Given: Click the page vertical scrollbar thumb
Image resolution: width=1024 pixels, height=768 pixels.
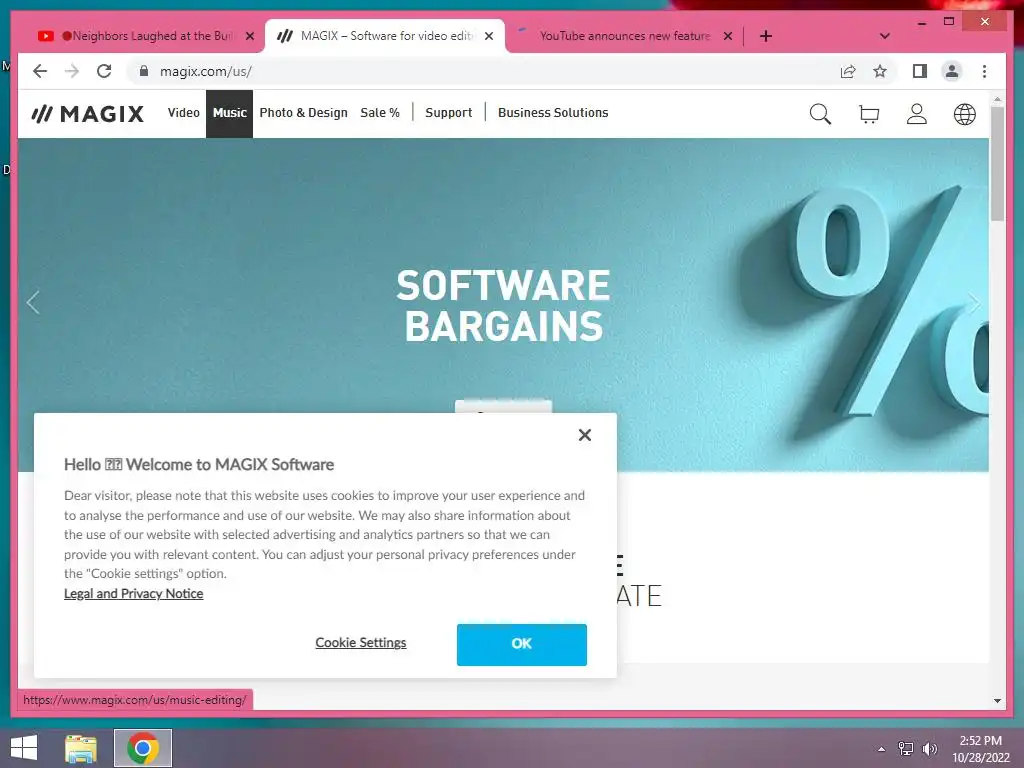Looking at the screenshot, I should click(x=997, y=163).
